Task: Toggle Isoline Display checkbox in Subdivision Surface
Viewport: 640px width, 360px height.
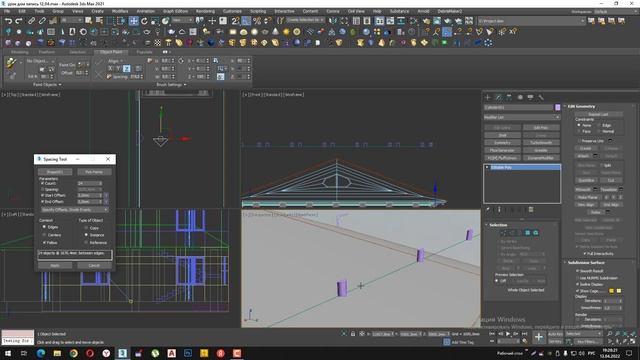Action: point(578,284)
